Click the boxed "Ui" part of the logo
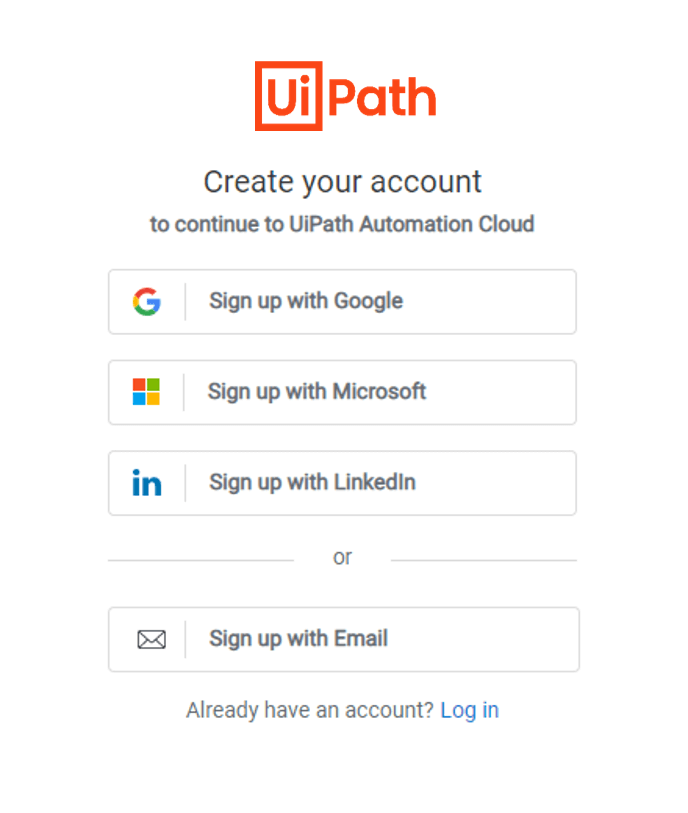 (x=289, y=96)
